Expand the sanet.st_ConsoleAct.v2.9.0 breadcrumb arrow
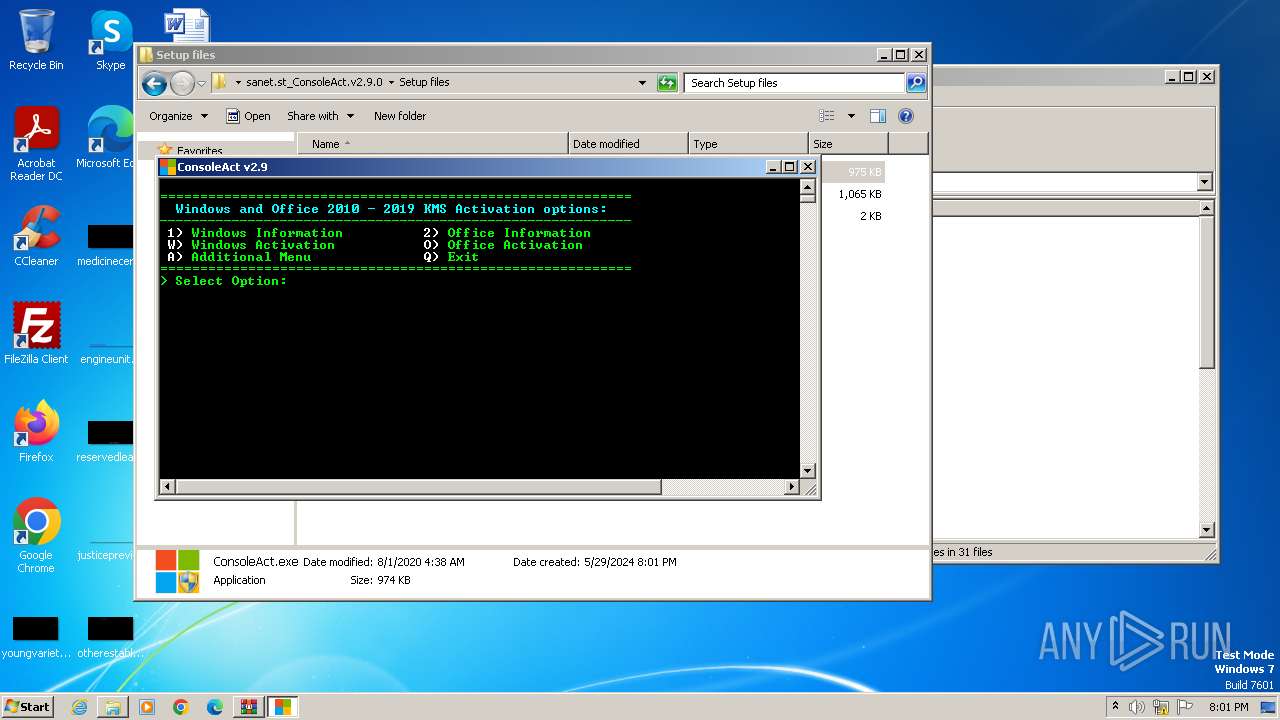The image size is (1280, 720). point(390,83)
